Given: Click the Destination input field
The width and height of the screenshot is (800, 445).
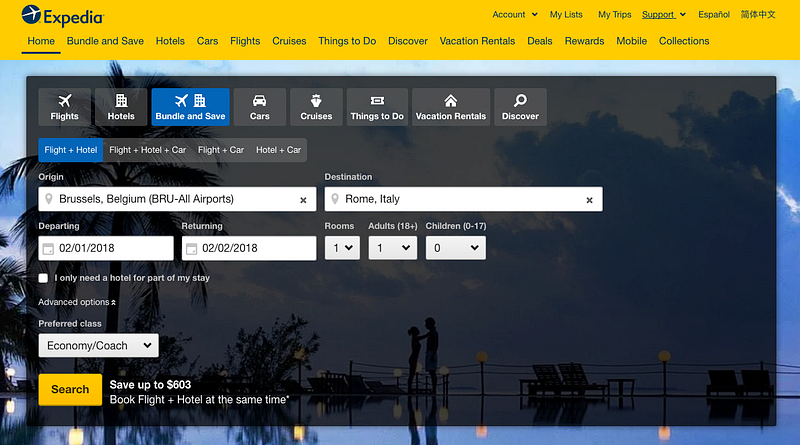Looking at the screenshot, I should (463, 199).
